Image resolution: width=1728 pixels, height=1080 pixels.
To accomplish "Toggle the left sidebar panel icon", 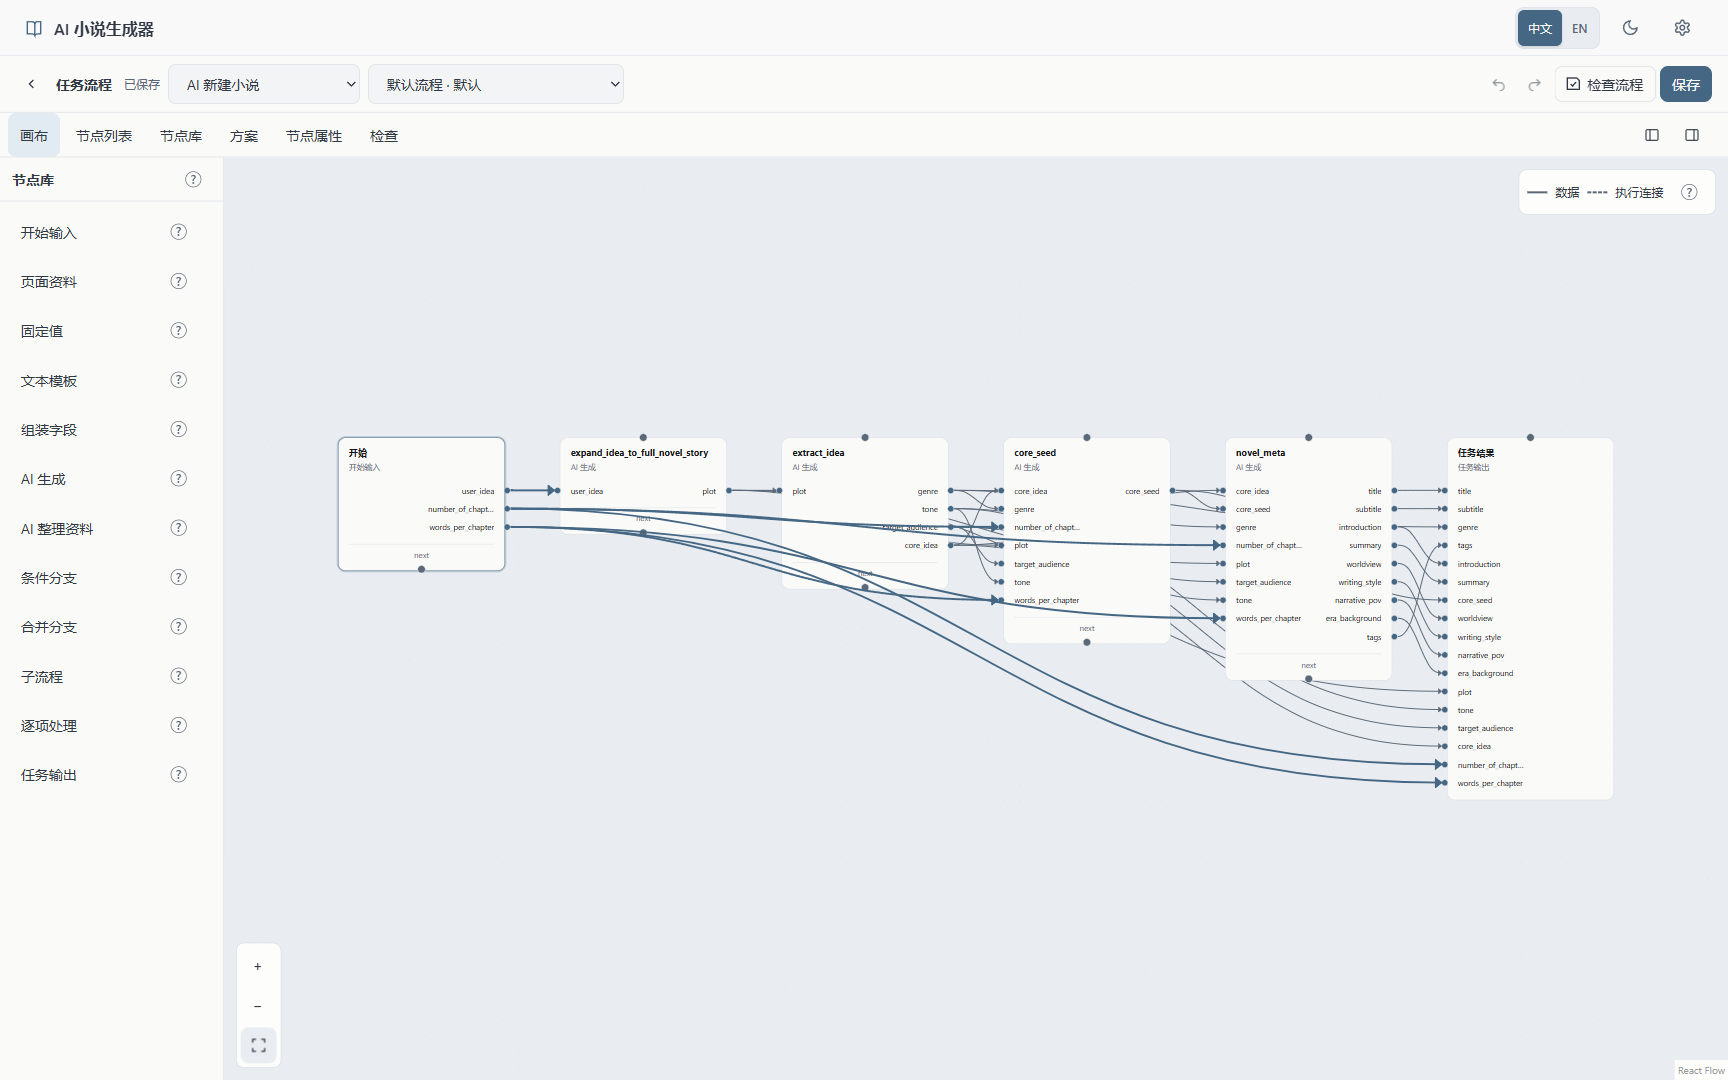I will [1652, 135].
